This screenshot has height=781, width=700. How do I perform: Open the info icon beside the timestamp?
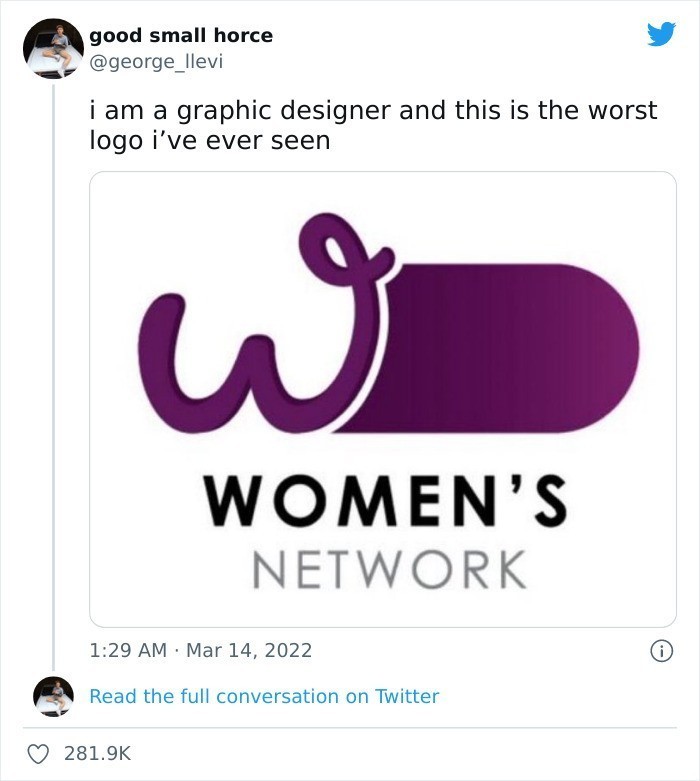662,651
